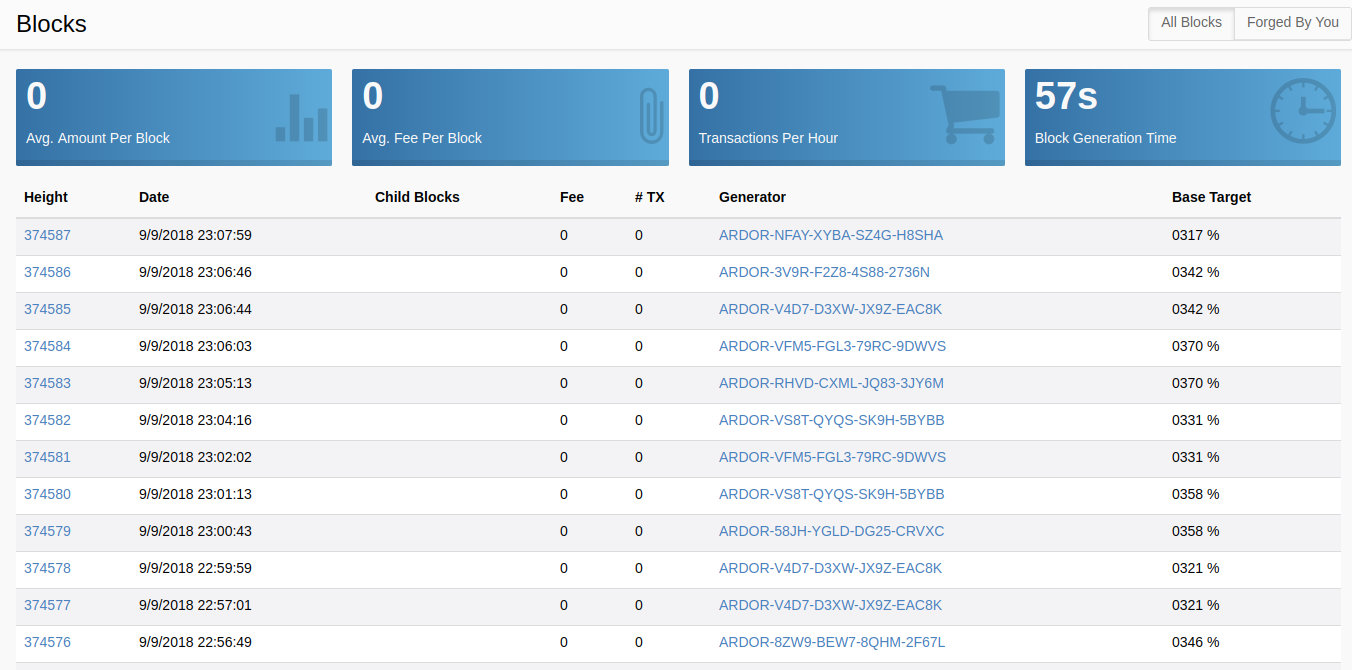Open block height 374576
Viewport: 1352px width, 670px height.
click(x=47, y=643)
